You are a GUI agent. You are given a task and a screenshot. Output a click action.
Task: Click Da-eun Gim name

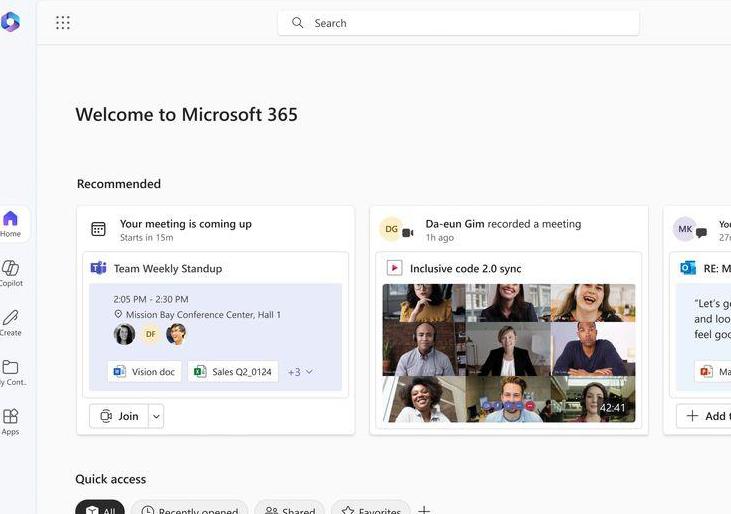455,224
